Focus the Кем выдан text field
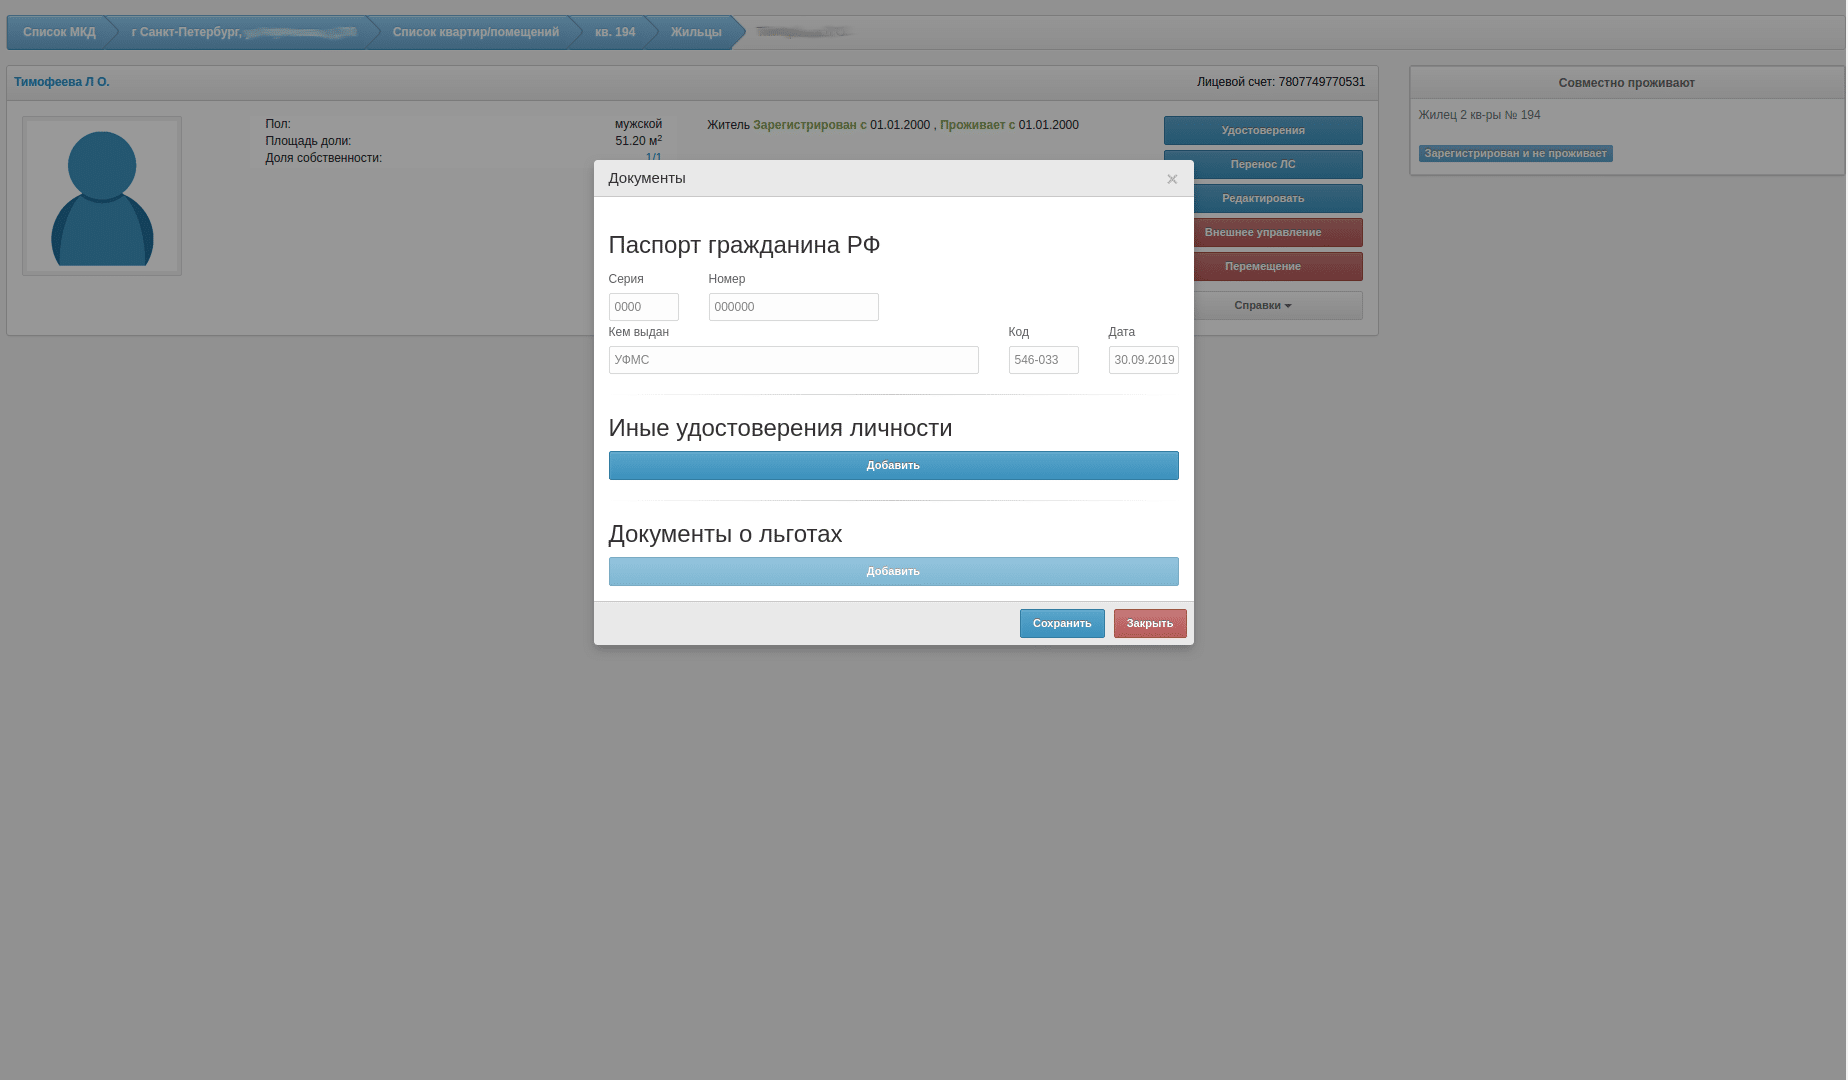Screen dimensions: 1848x1080 pyautogui.click(x=793, y=360)
